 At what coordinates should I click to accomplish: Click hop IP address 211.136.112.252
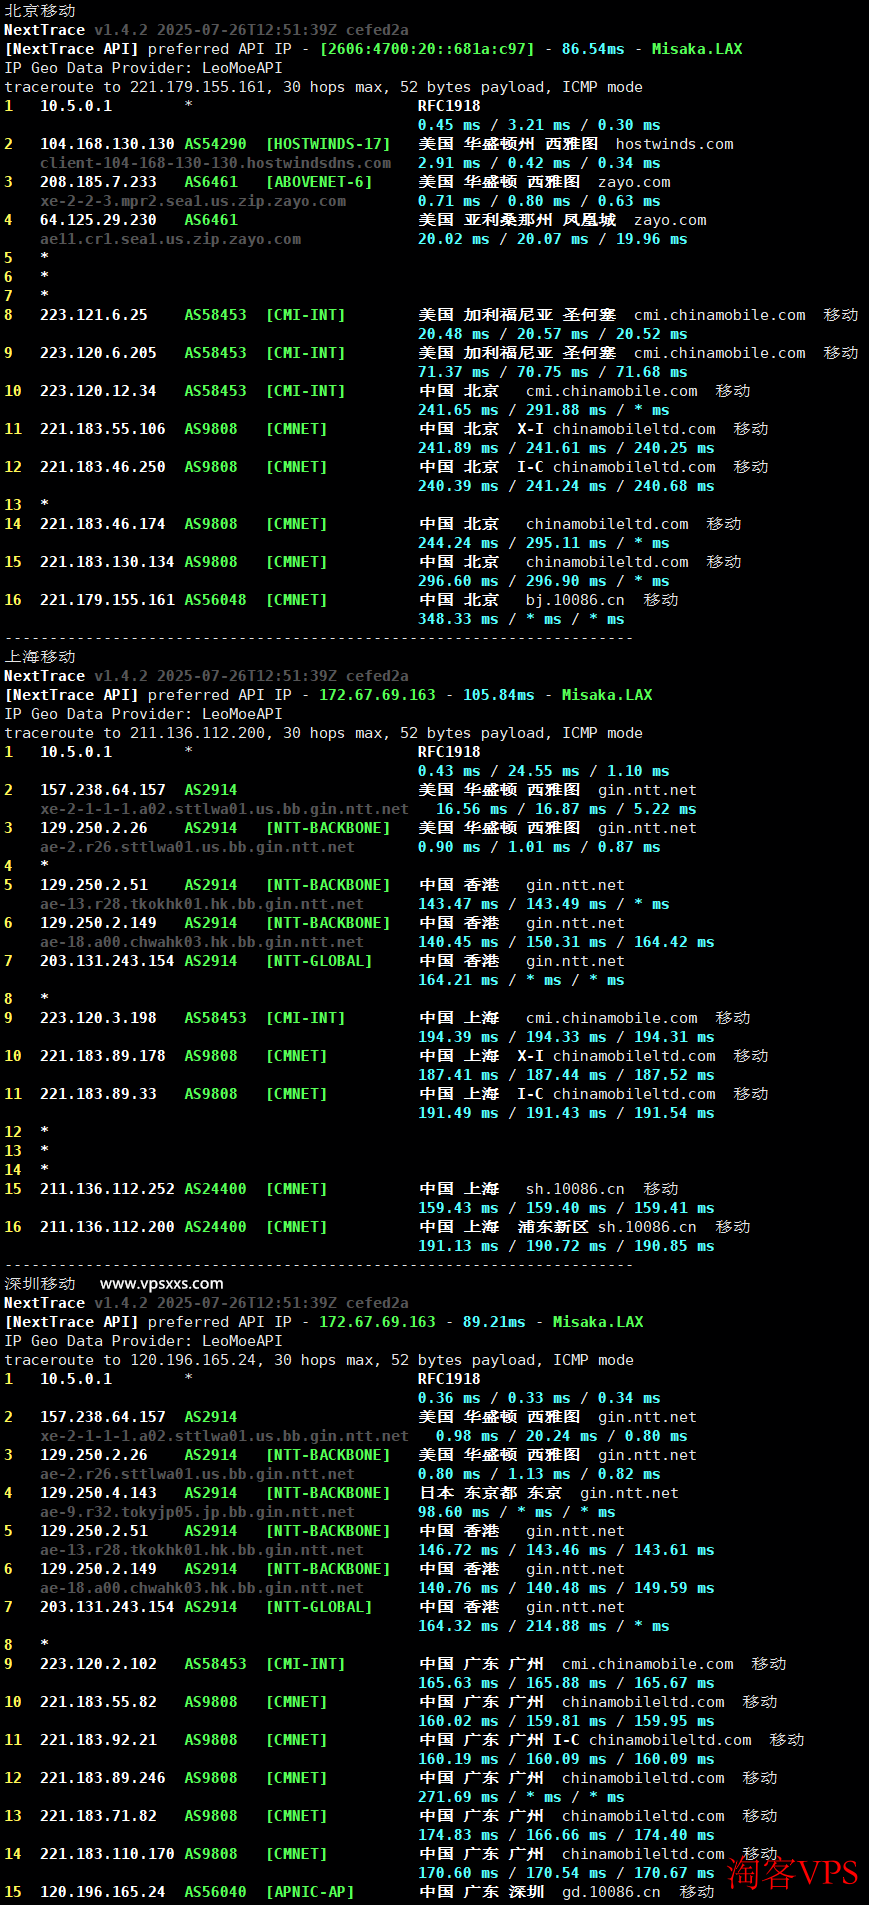tap(107, 1189)
